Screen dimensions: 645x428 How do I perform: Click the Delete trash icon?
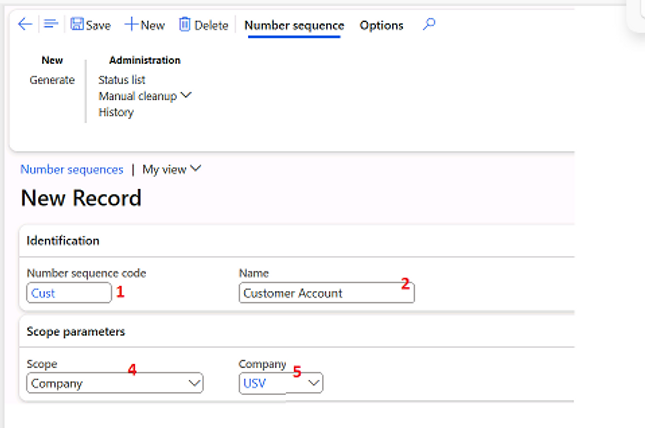(x=185, y=25)
